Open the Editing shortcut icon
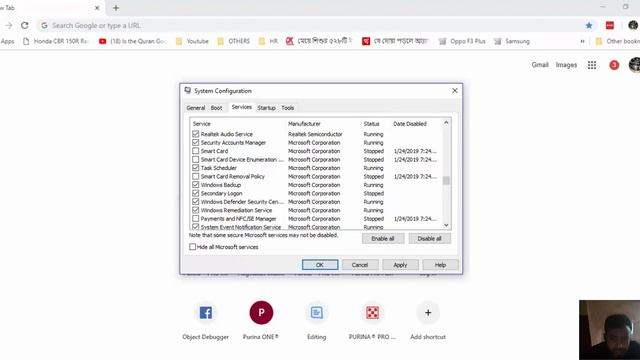Screen dimensions: 640x360 tap(317, 313)
